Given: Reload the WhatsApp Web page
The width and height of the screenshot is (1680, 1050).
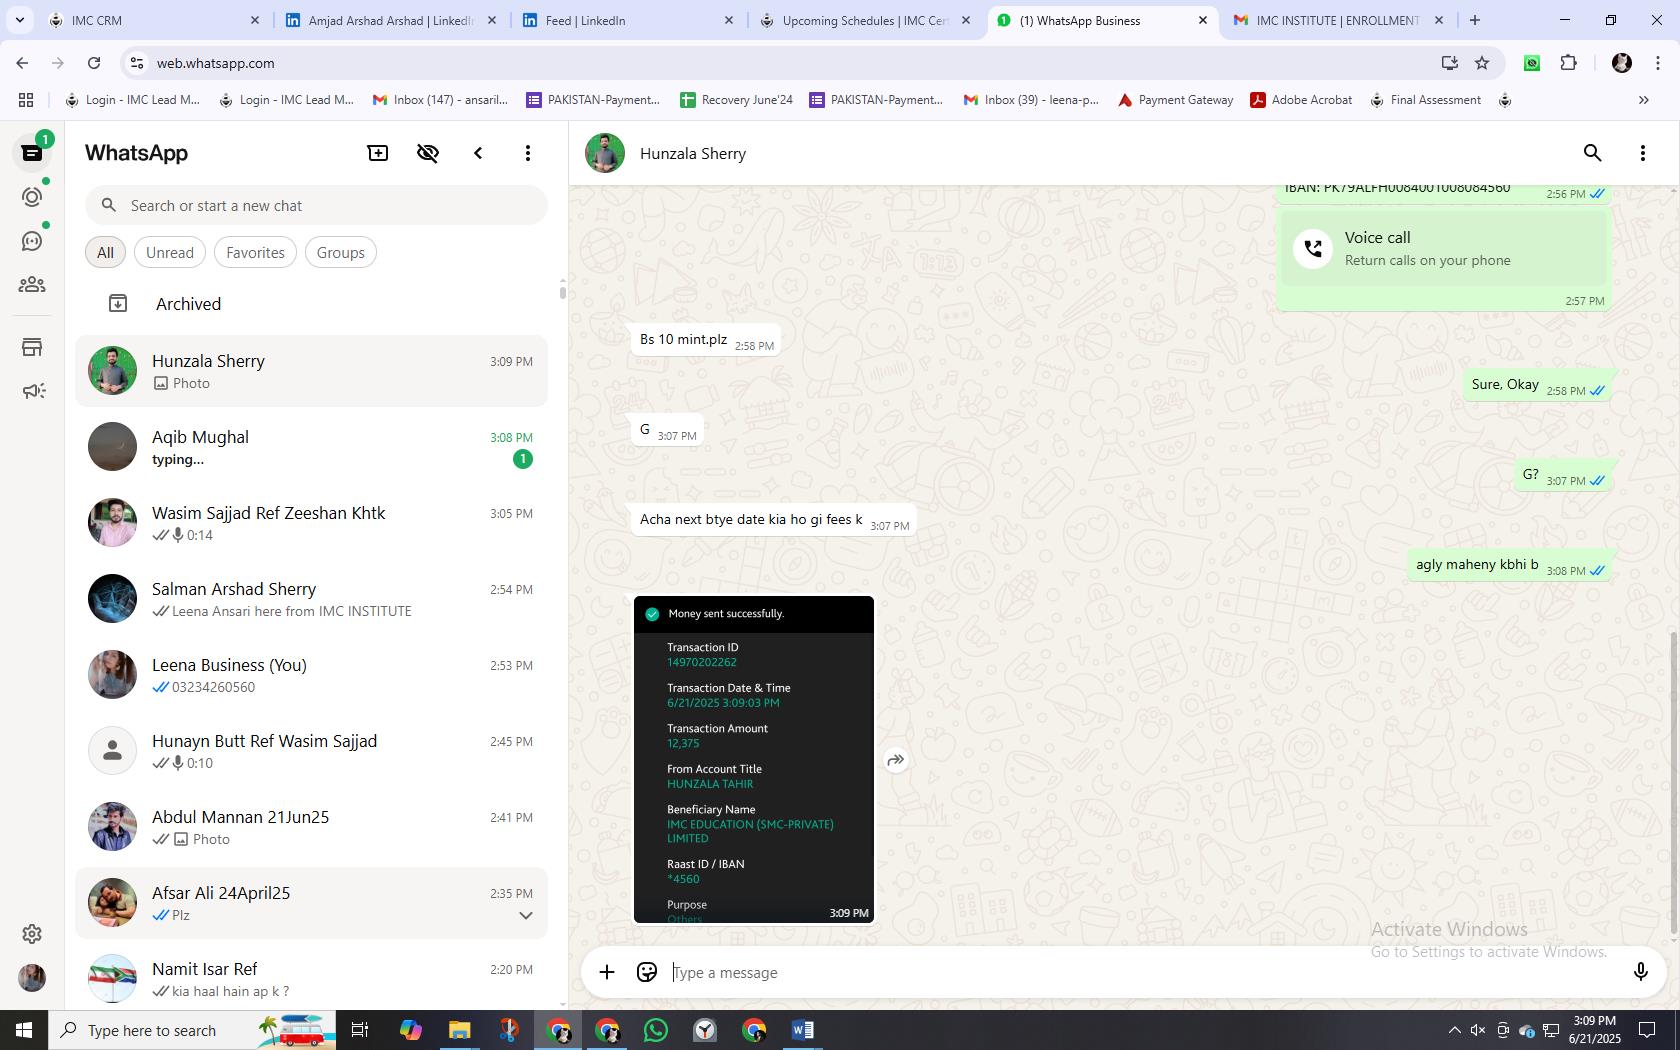Looking at the screenshot, I should point(94,63).
